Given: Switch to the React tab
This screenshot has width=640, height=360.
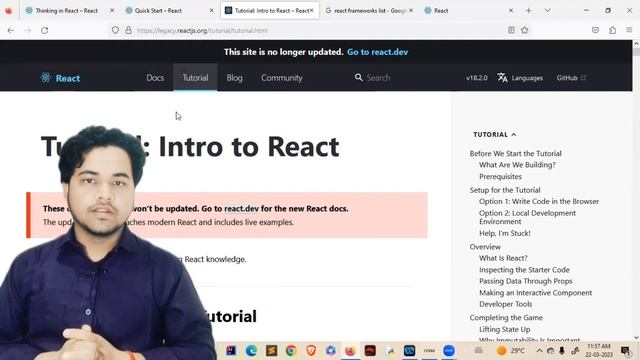Looking at the screenshot, I should pos(441,11).
